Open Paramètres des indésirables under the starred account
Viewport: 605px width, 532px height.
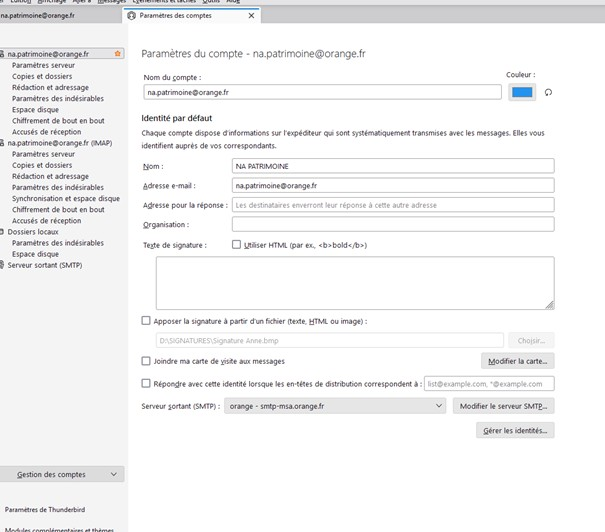[x=58, y=98]
